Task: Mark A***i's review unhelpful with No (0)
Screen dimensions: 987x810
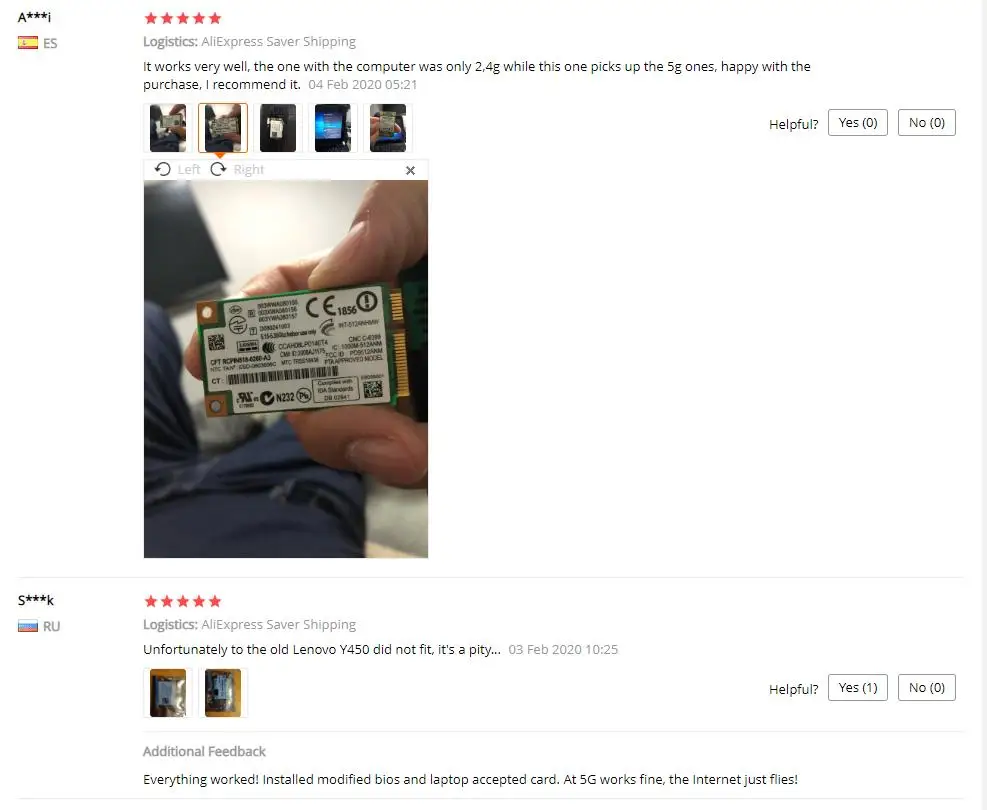Action: [927, 123]
